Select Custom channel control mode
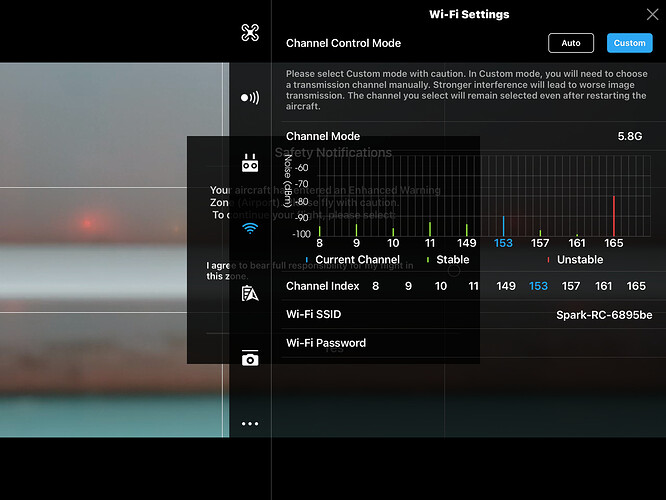 pyautogui.click(x=629, y=43)
